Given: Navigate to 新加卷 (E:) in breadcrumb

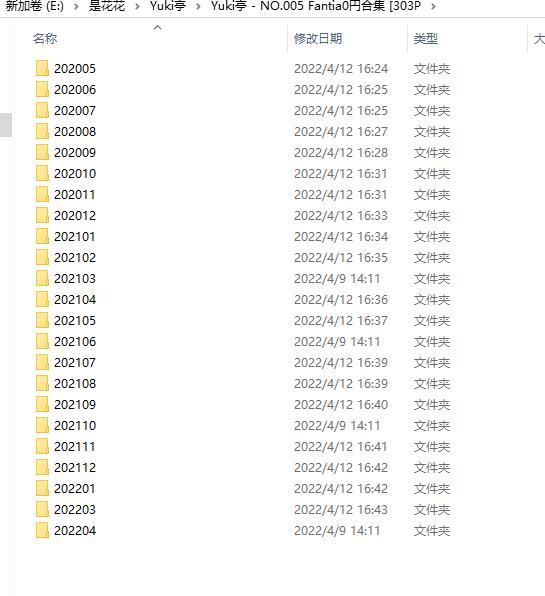Looking at the screenshot, I should (35, 6).
